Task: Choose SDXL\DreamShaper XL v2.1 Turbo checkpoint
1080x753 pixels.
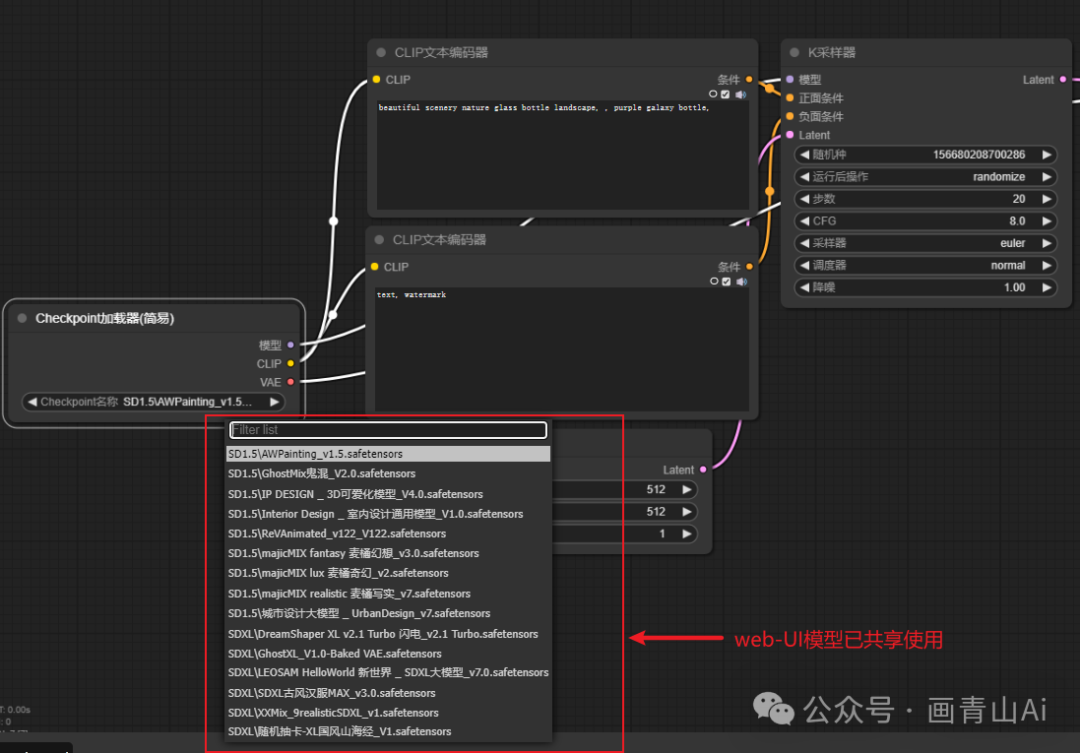Action: tap(388, 634)
